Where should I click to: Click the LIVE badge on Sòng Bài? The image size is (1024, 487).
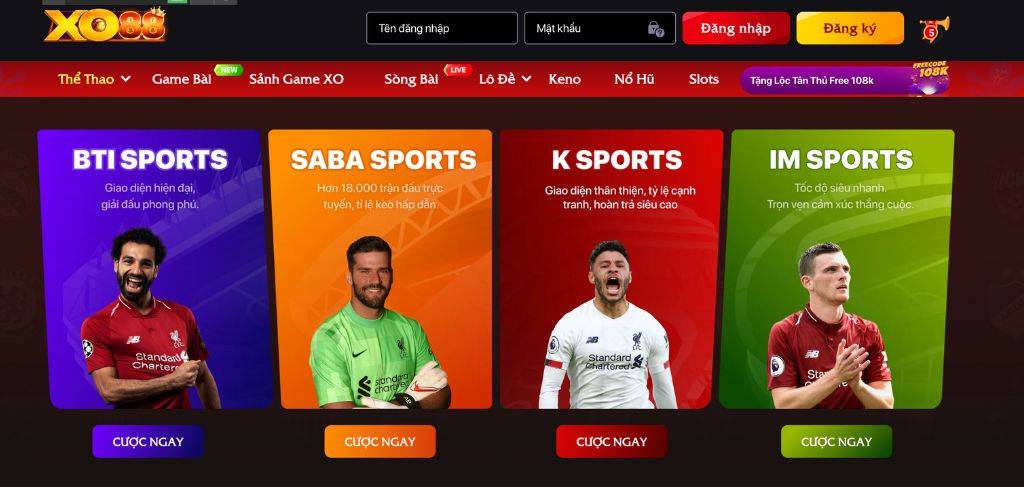458,70
